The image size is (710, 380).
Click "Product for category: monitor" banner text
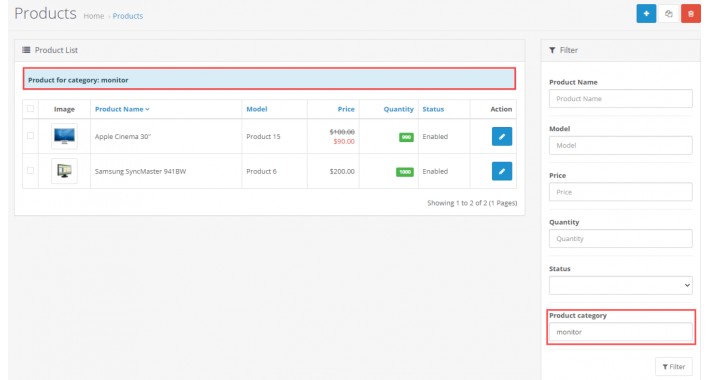78,80
